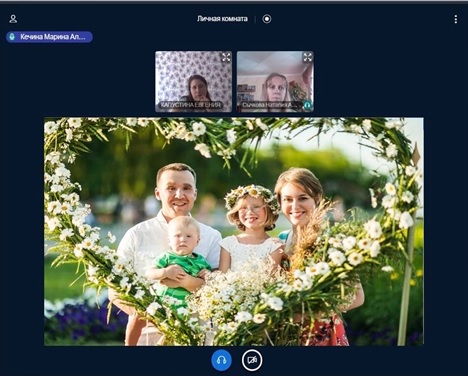Click the Личная комната room title

(222, 19)
